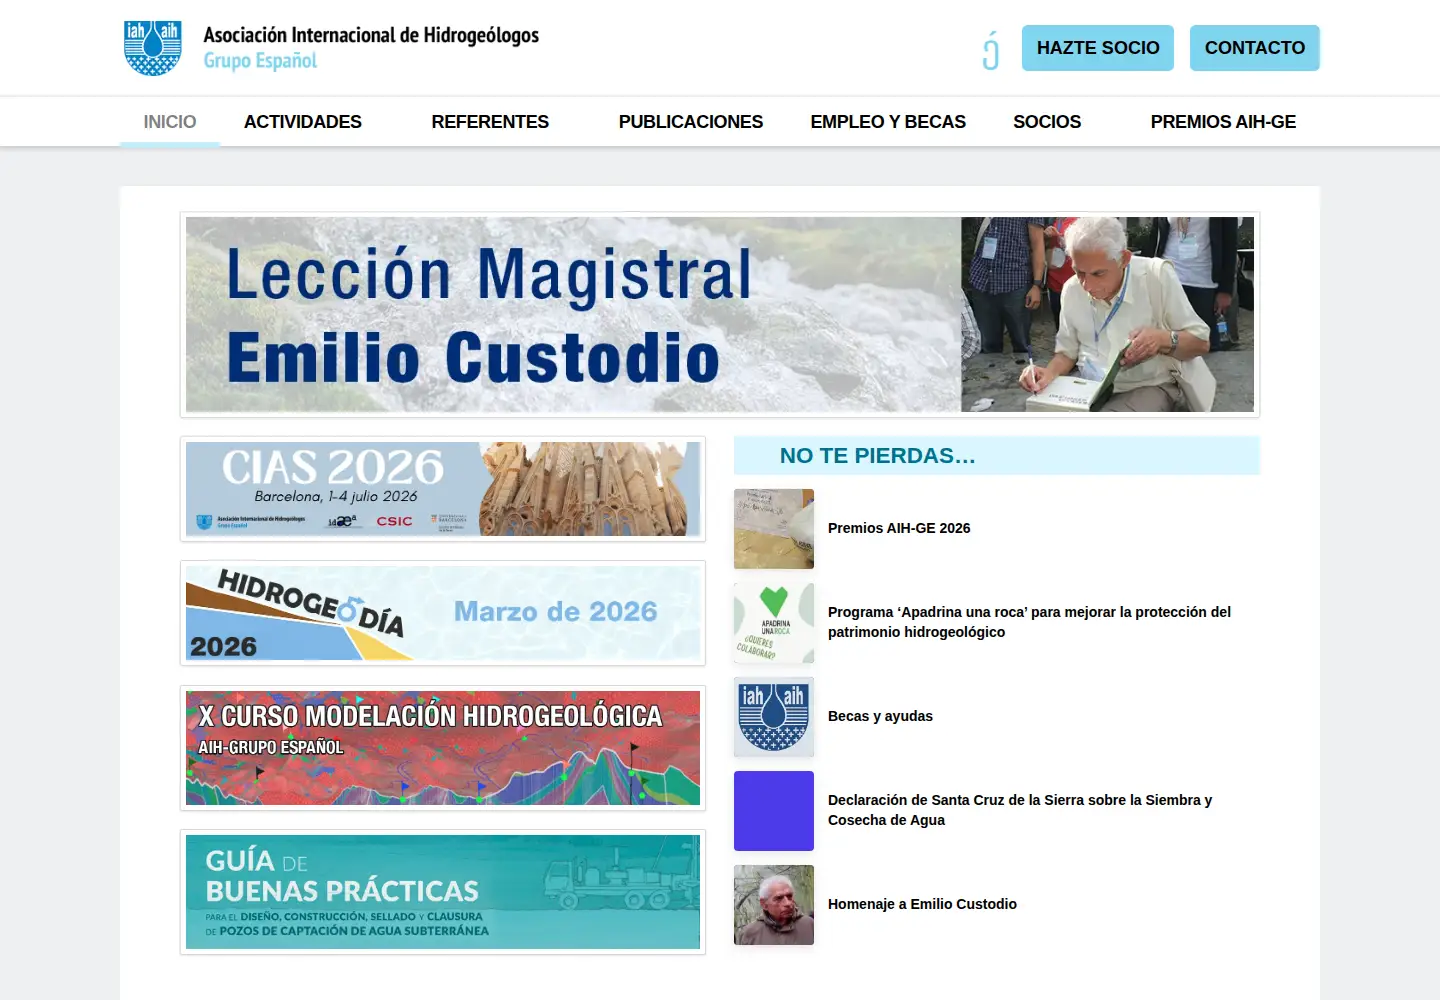Click the IAH logo thumbnail beside Becas y ayudas
The width and height of the screenshot is (1440, 1000).
click(774, 717)
